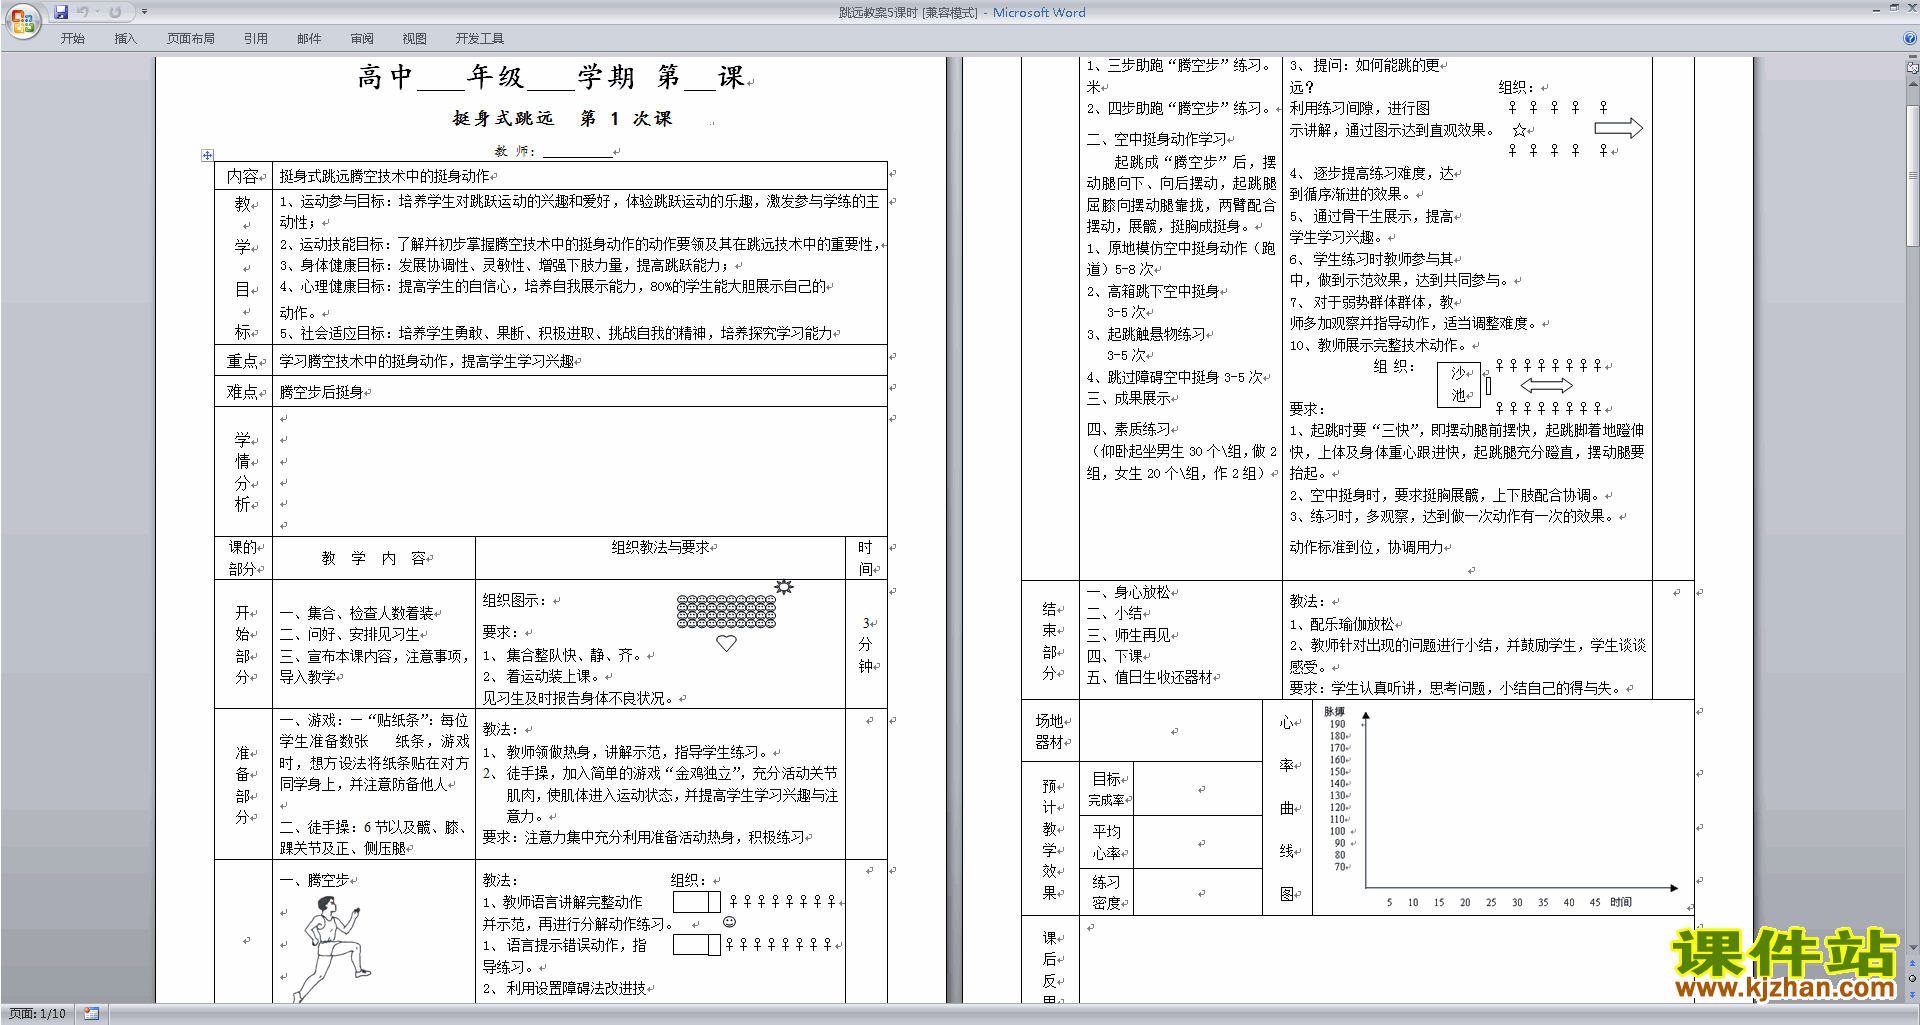Open Customize Quick Access Toolbar dropdown
Viewport: 1920px width, 1025px height.
point(144,12)
